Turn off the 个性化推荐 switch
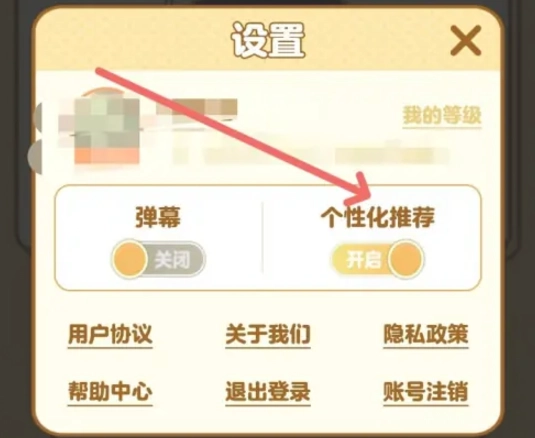This screenshot has height=438, width=535. coord(377,259)
